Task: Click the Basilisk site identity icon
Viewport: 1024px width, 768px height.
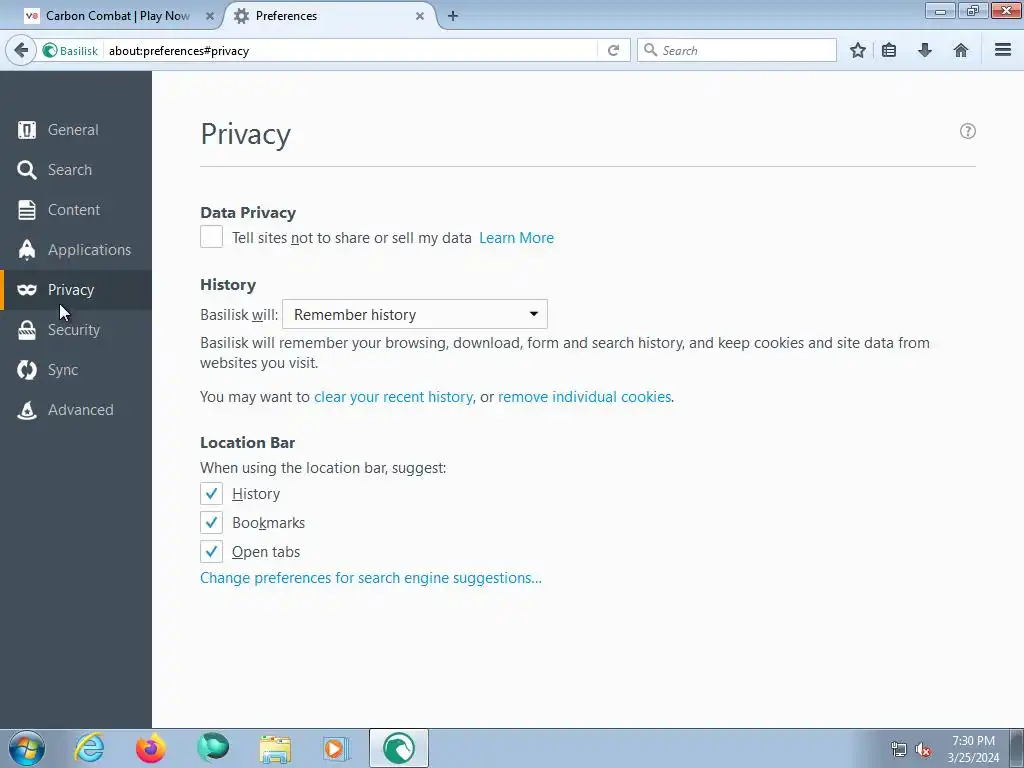Action: pos(50,50)
